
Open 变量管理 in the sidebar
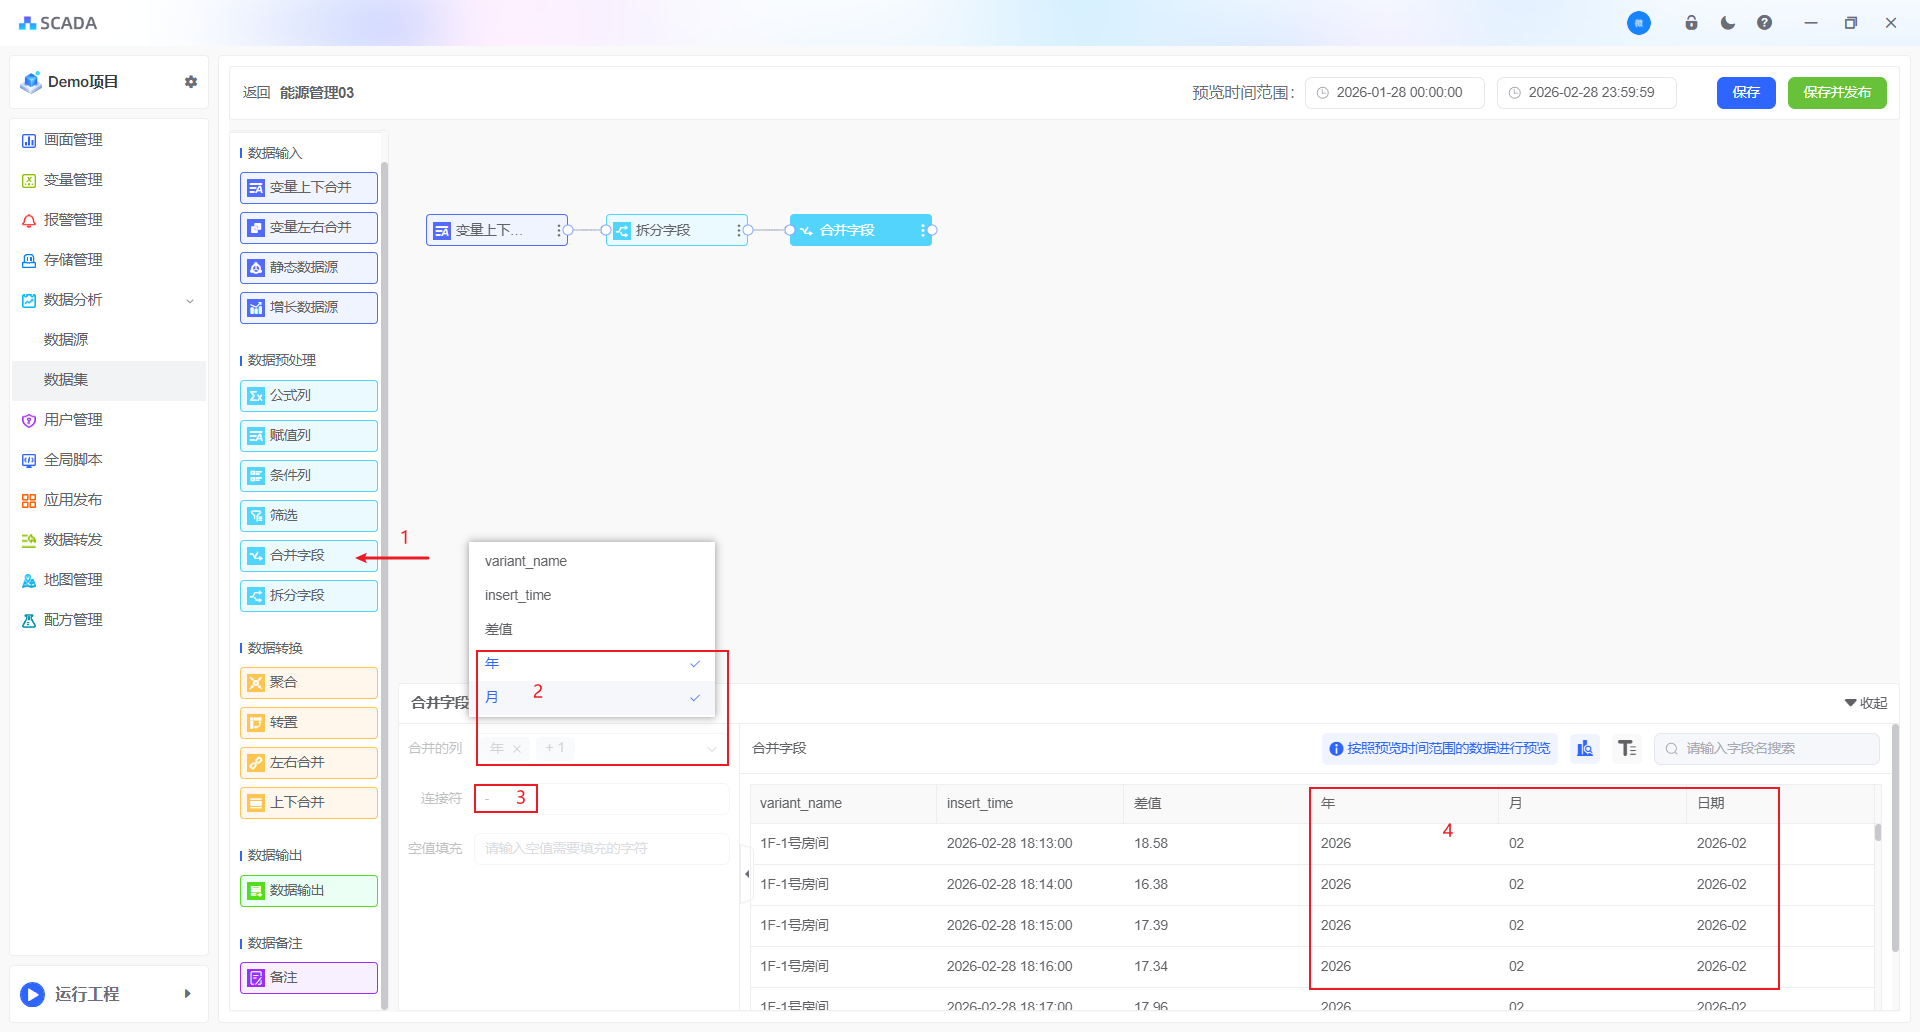[x=73, y=180]
